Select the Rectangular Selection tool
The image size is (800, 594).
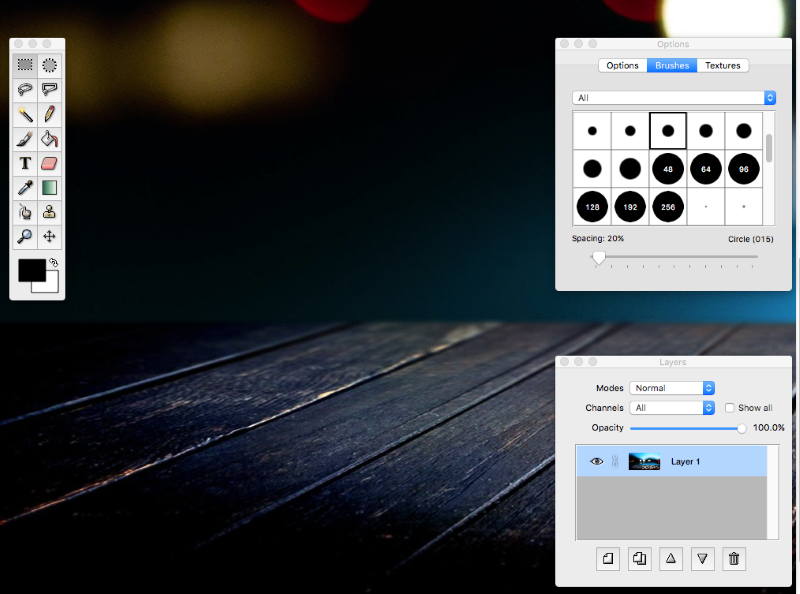point(25,65)
